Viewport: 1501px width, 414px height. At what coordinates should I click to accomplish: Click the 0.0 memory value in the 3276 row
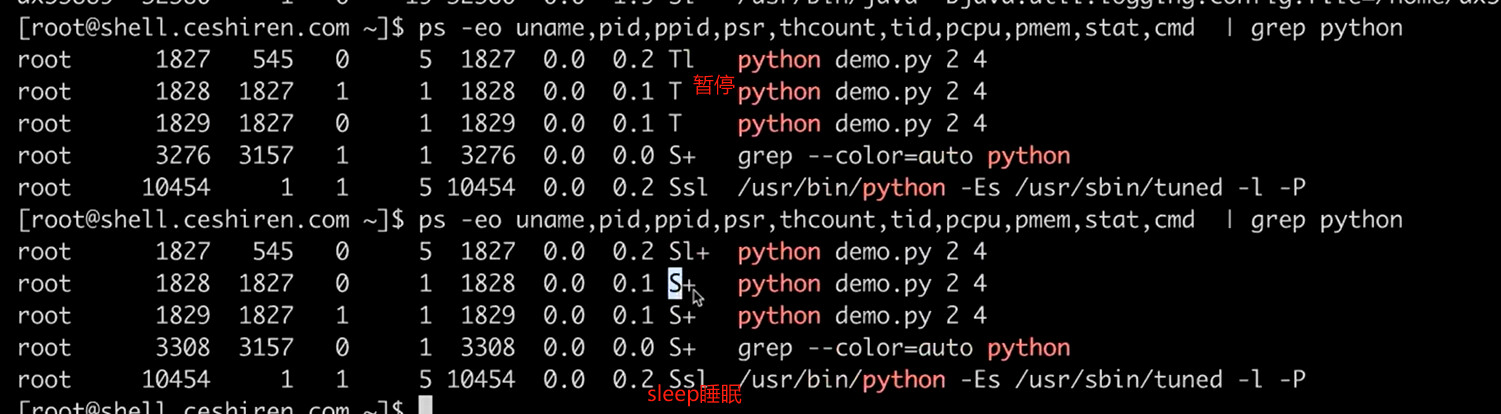click(633, 156)
